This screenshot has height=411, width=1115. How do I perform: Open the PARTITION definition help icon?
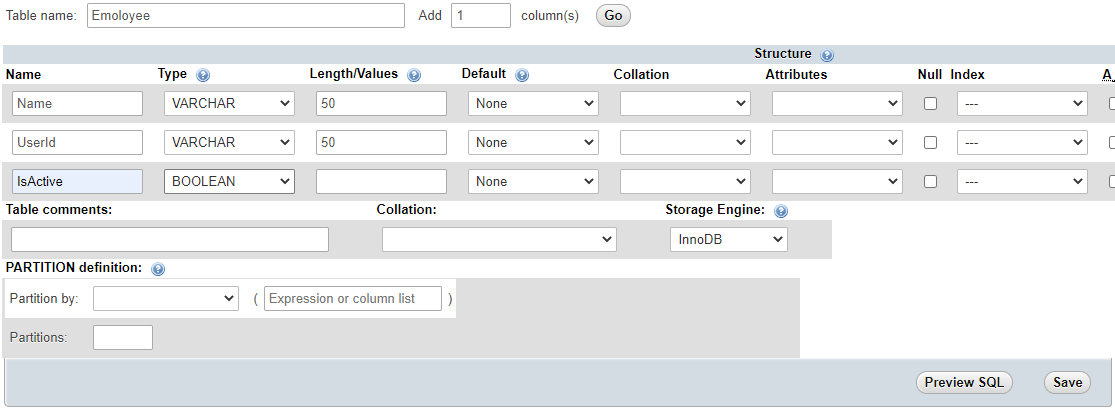pos(158,269)
